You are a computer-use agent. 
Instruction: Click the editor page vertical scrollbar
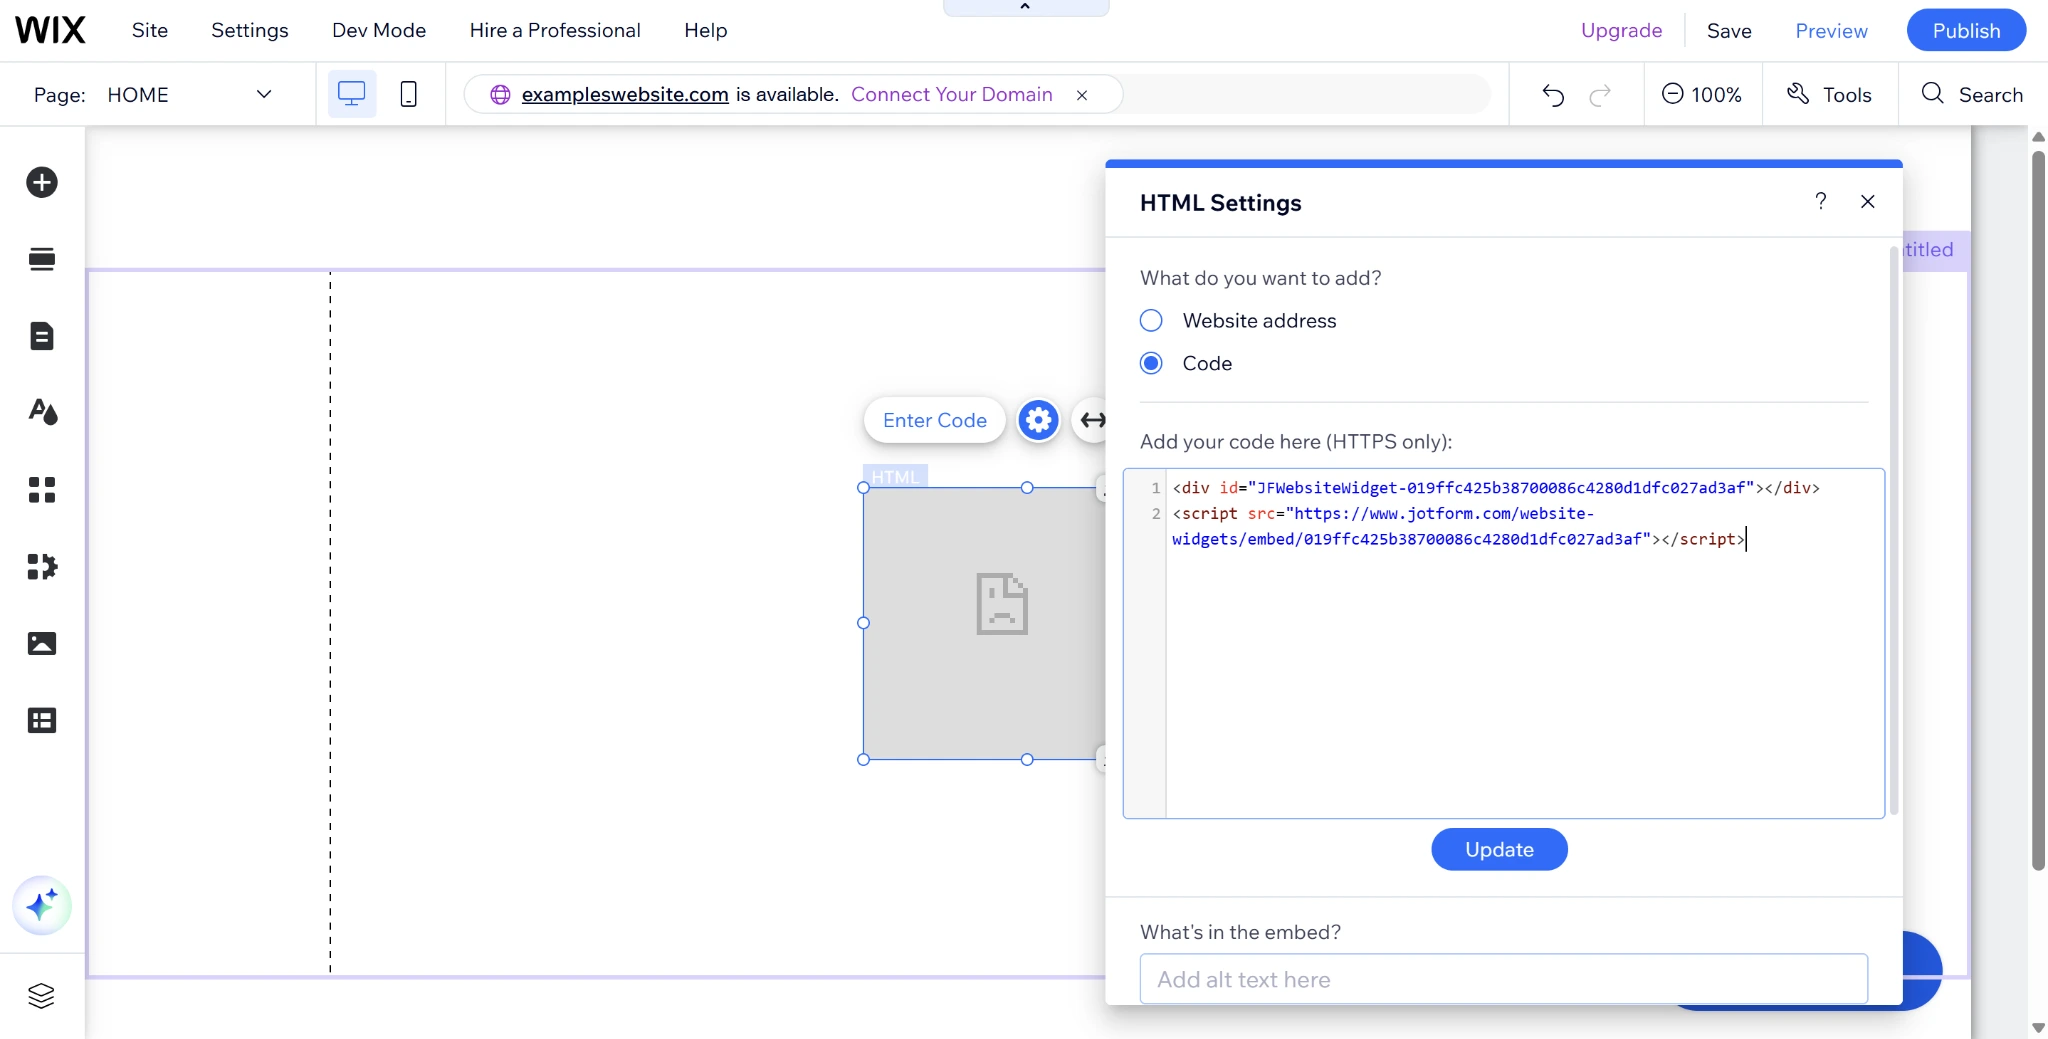tap(2038, 510)
